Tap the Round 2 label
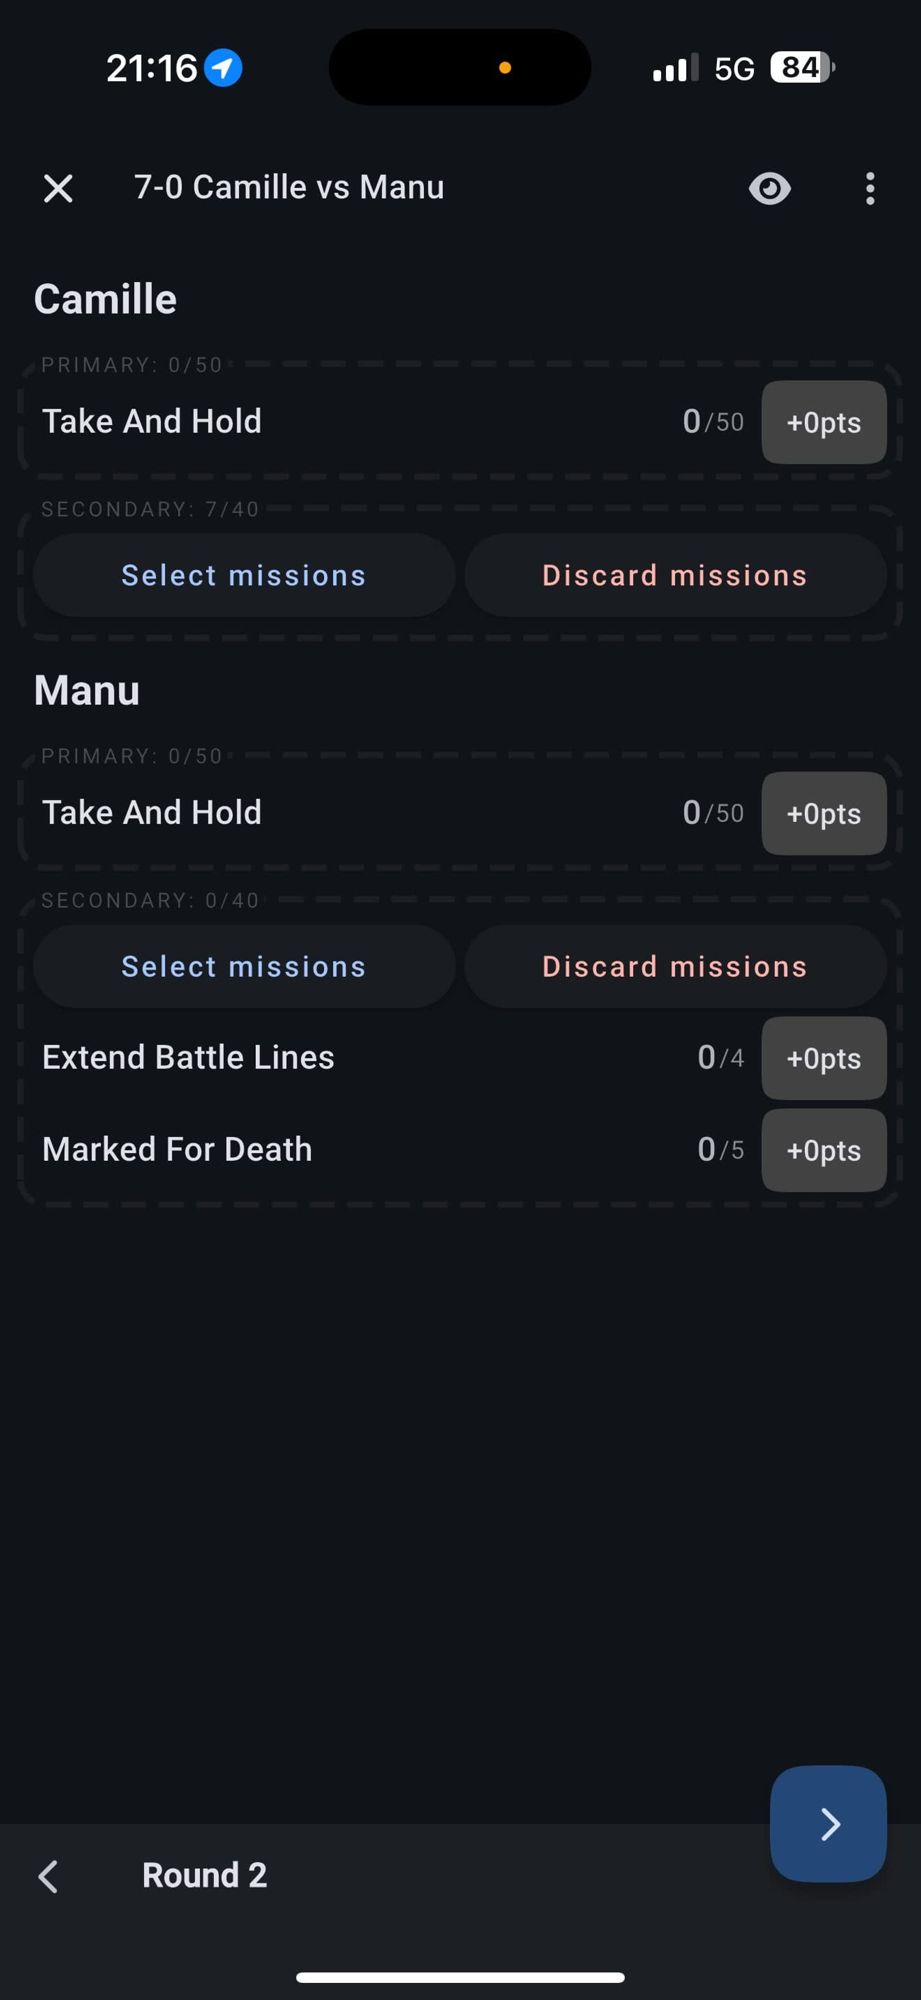This screenshot has width=921, height=2000. (204, 1875)
